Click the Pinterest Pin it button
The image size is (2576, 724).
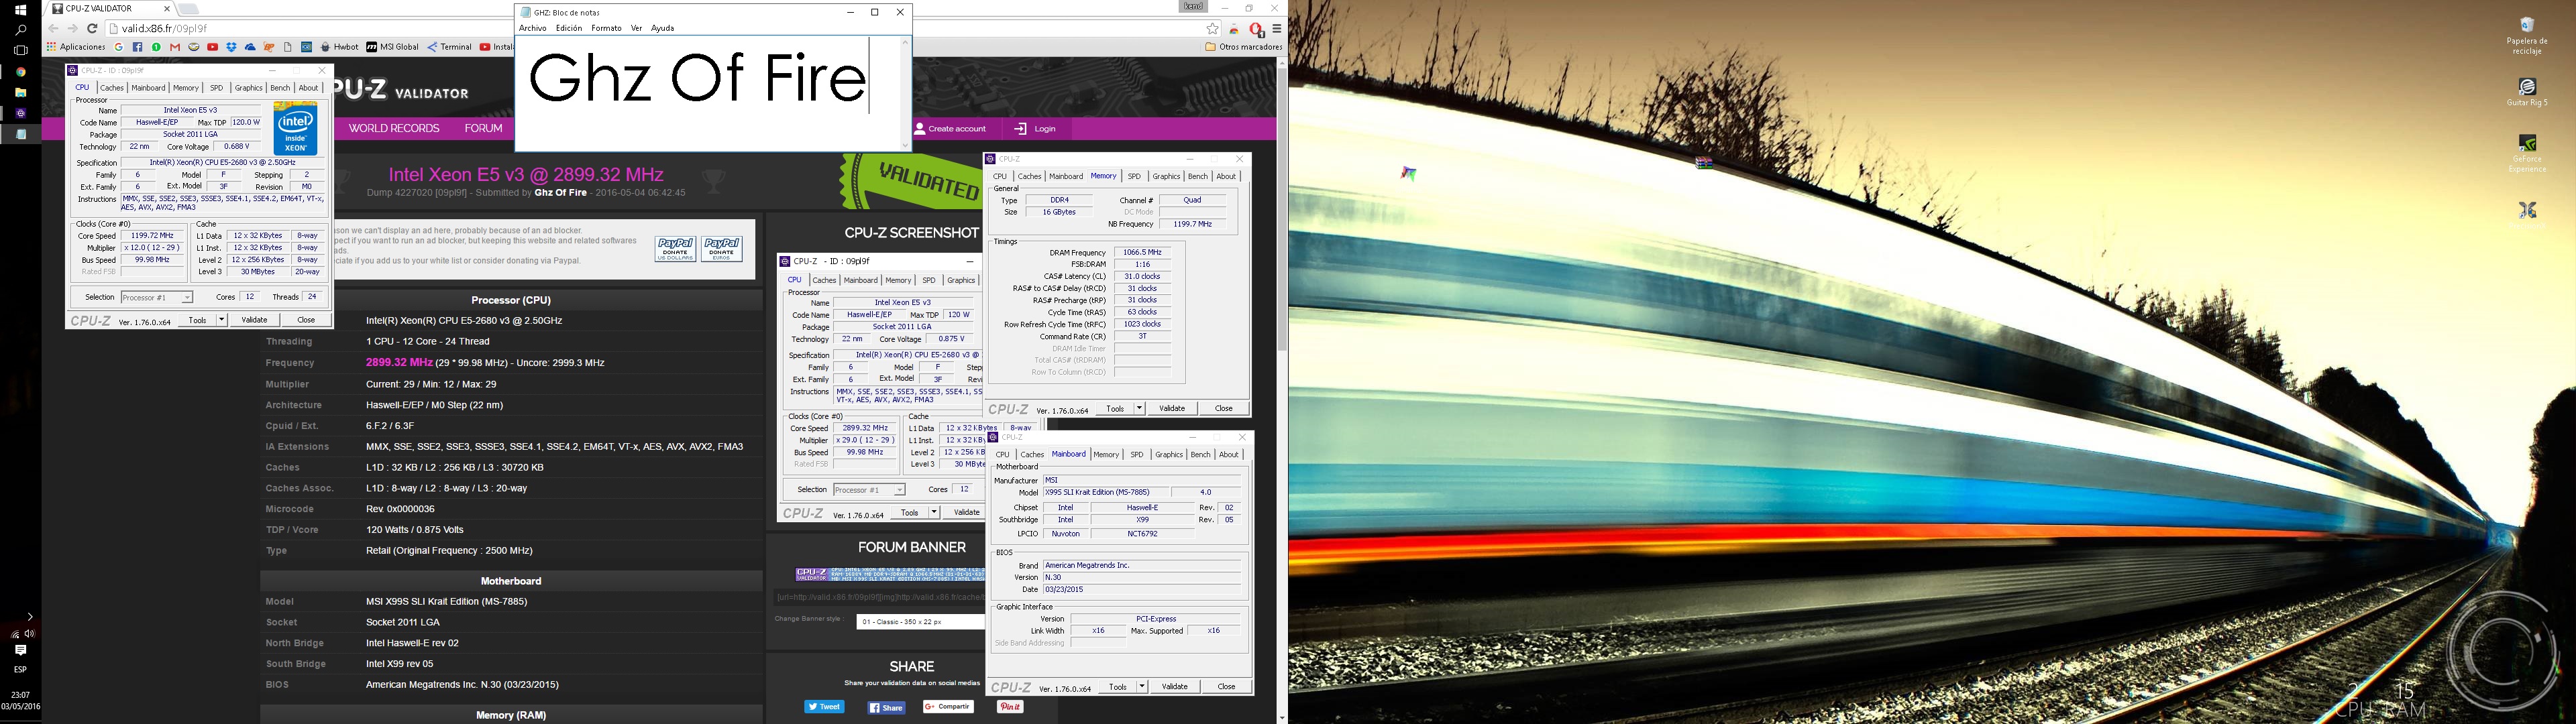(x=1010, y=707)
